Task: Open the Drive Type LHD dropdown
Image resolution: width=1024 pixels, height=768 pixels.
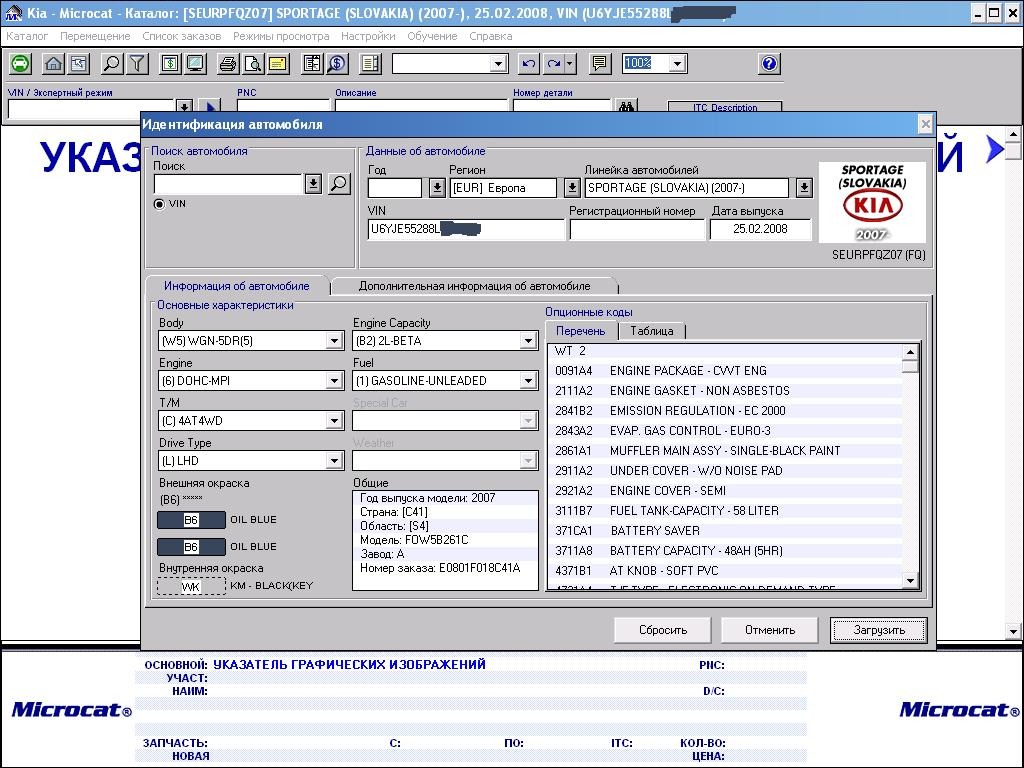Action: (334, 461)
